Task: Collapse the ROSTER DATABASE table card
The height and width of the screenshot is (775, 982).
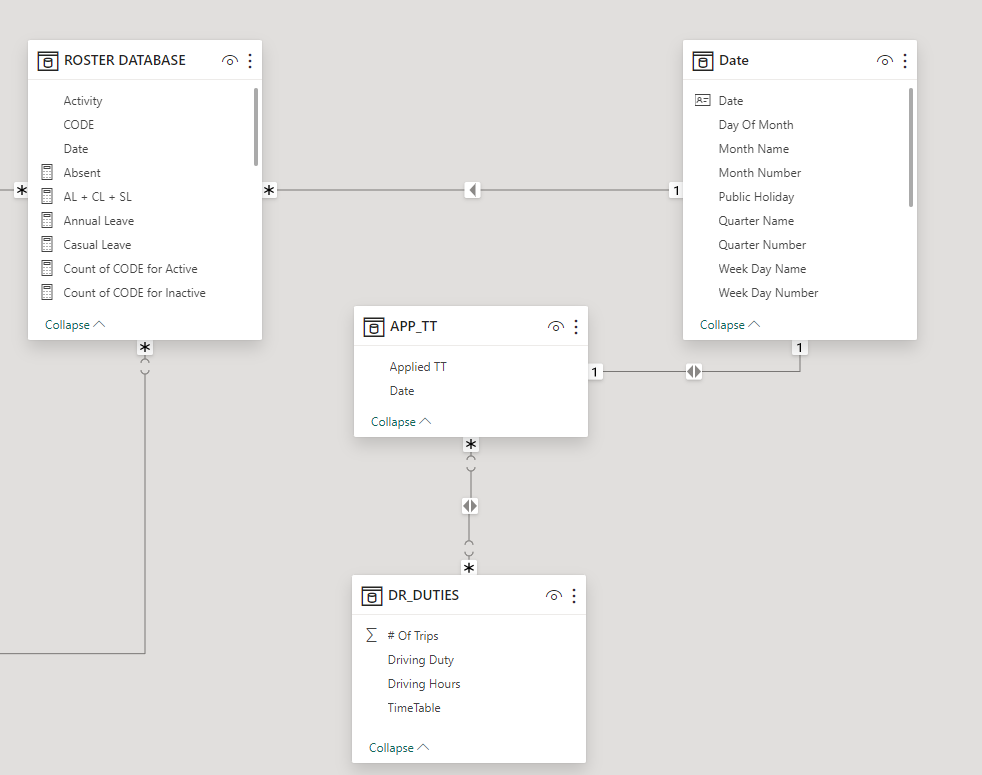Action: (75, 325)
